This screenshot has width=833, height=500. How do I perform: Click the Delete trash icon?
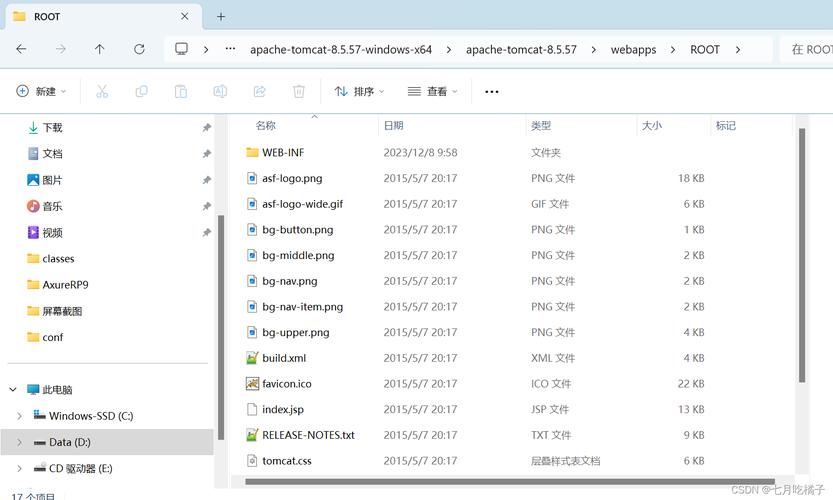pos(299,91)
